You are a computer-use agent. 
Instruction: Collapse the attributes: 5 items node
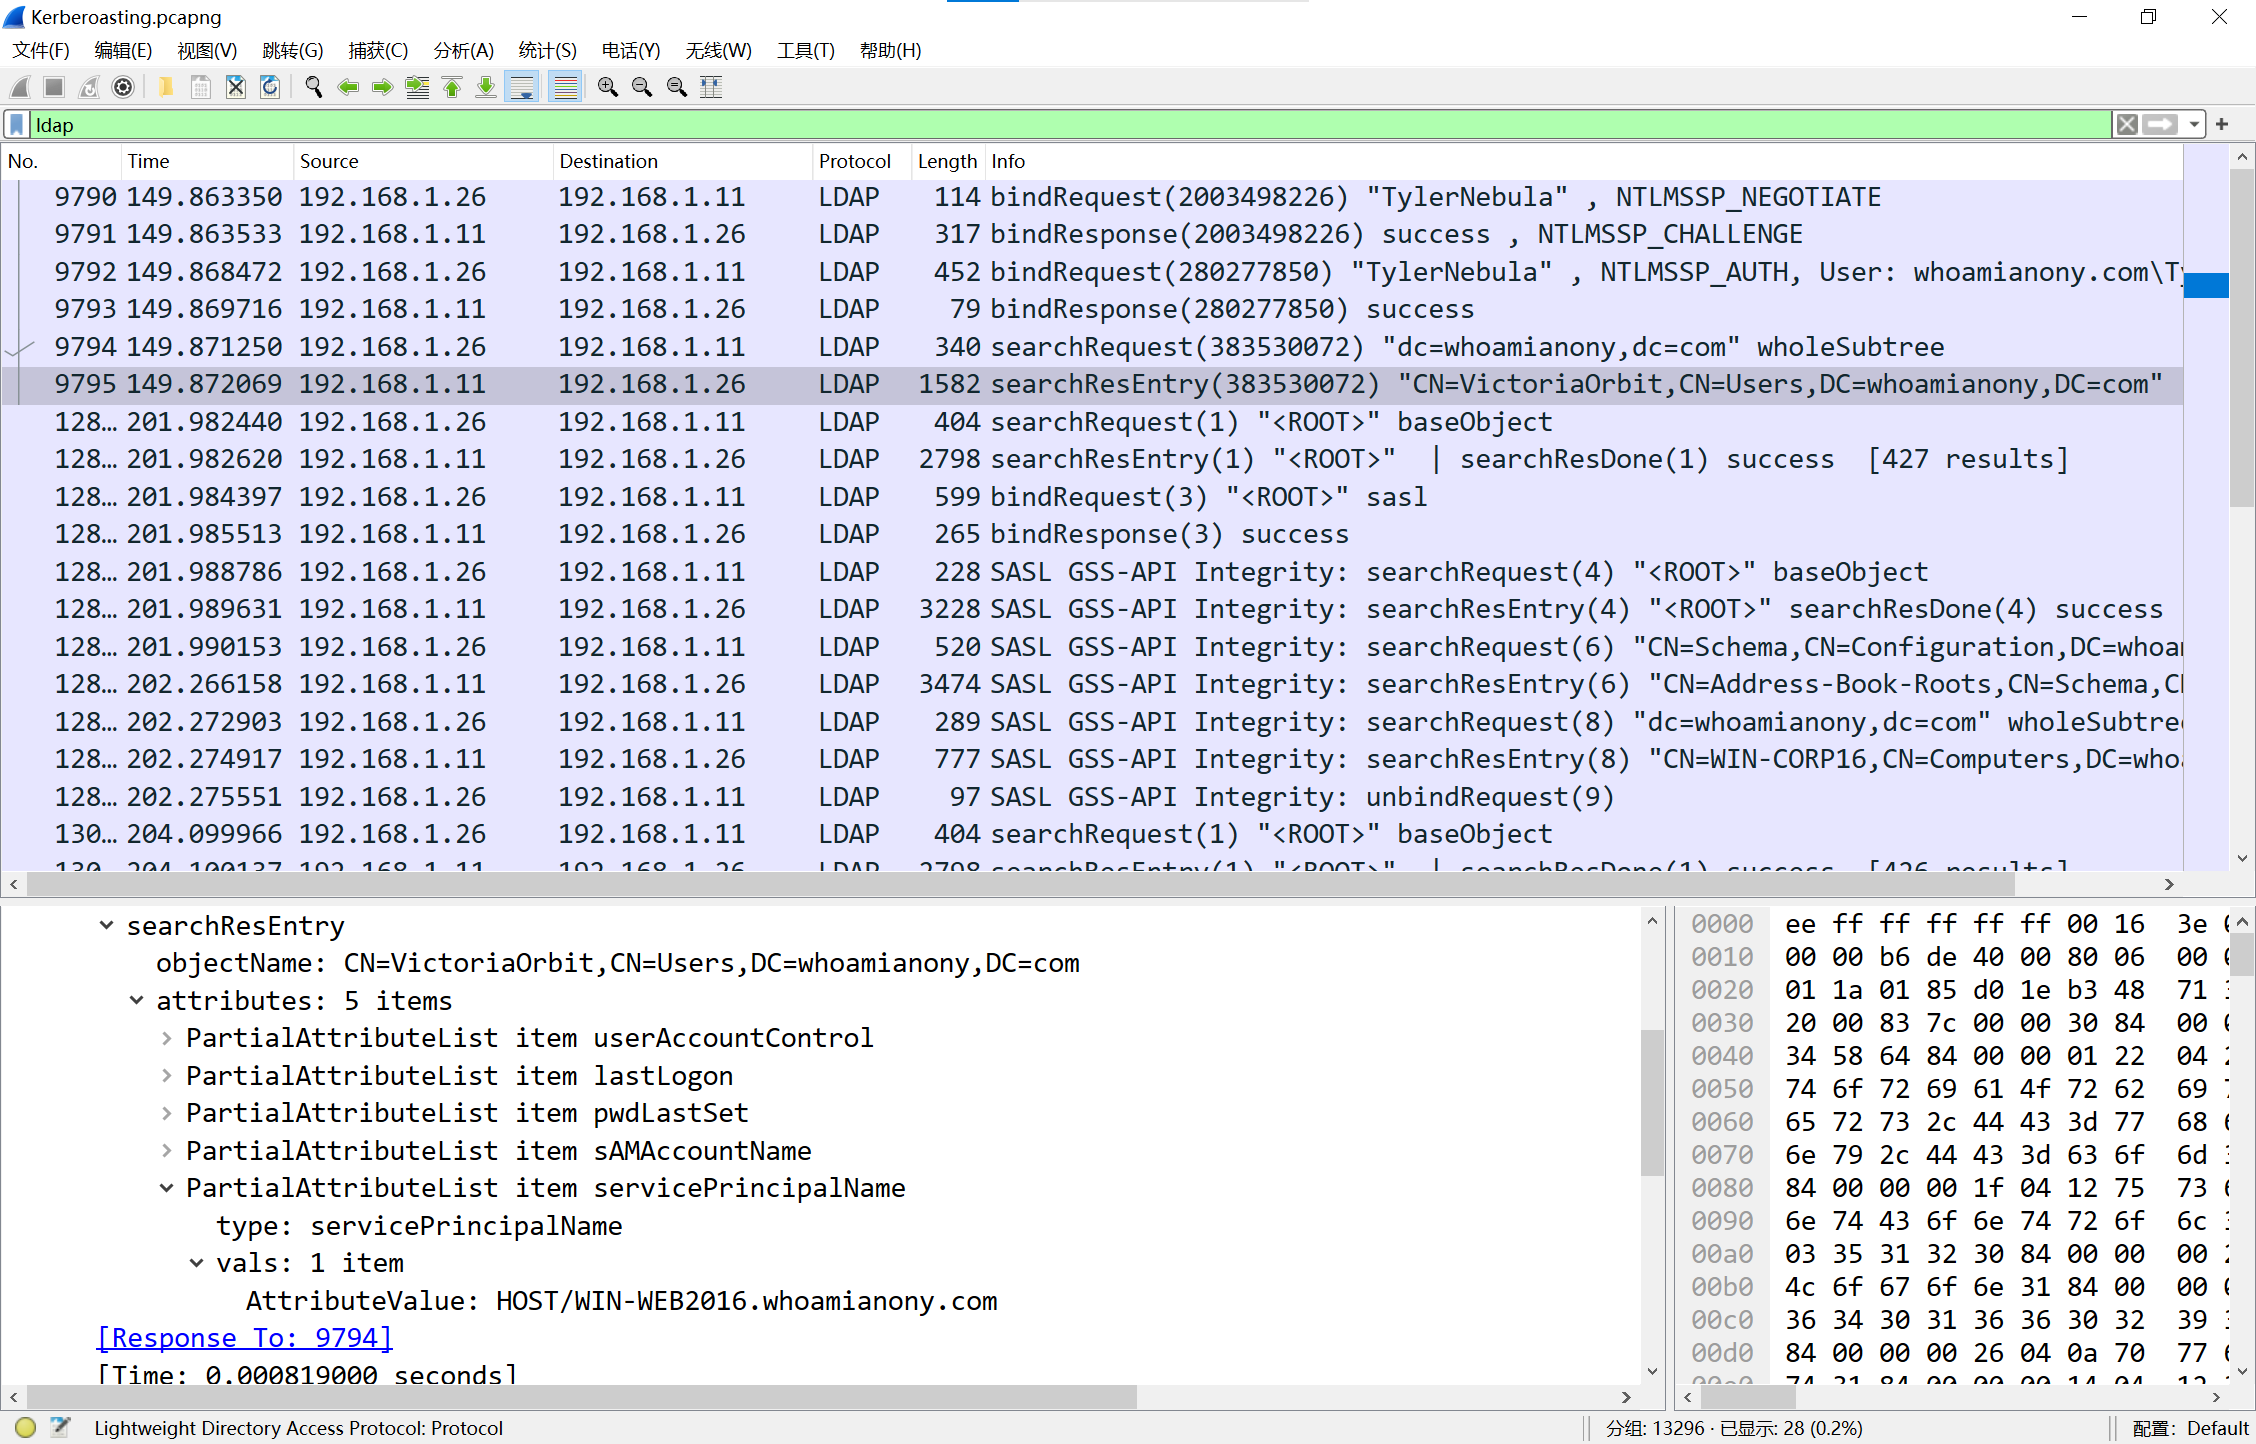click(x=136, y=1001)
